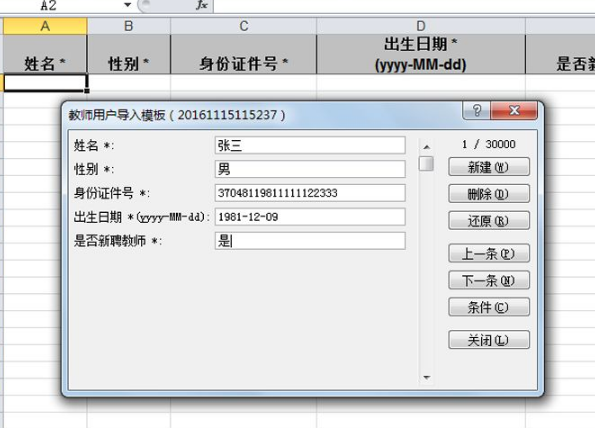This screenshot has height=428, width=595.
Task: Click the 1 / 30000 record counter
Action: point(489,144)
